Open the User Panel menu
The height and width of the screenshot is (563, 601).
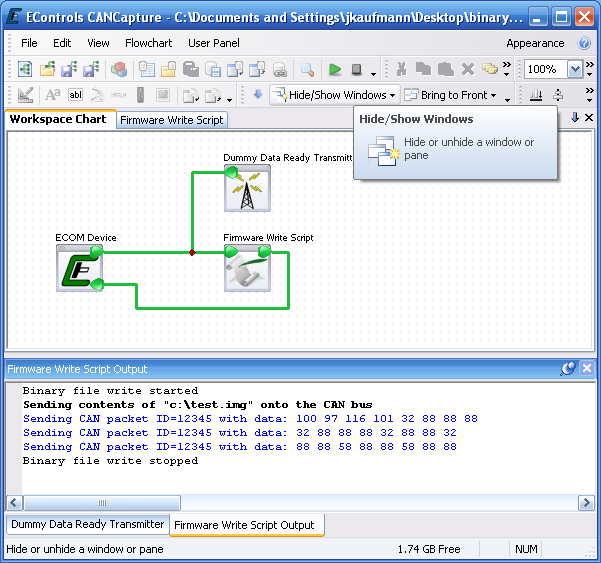click(214, 43)
